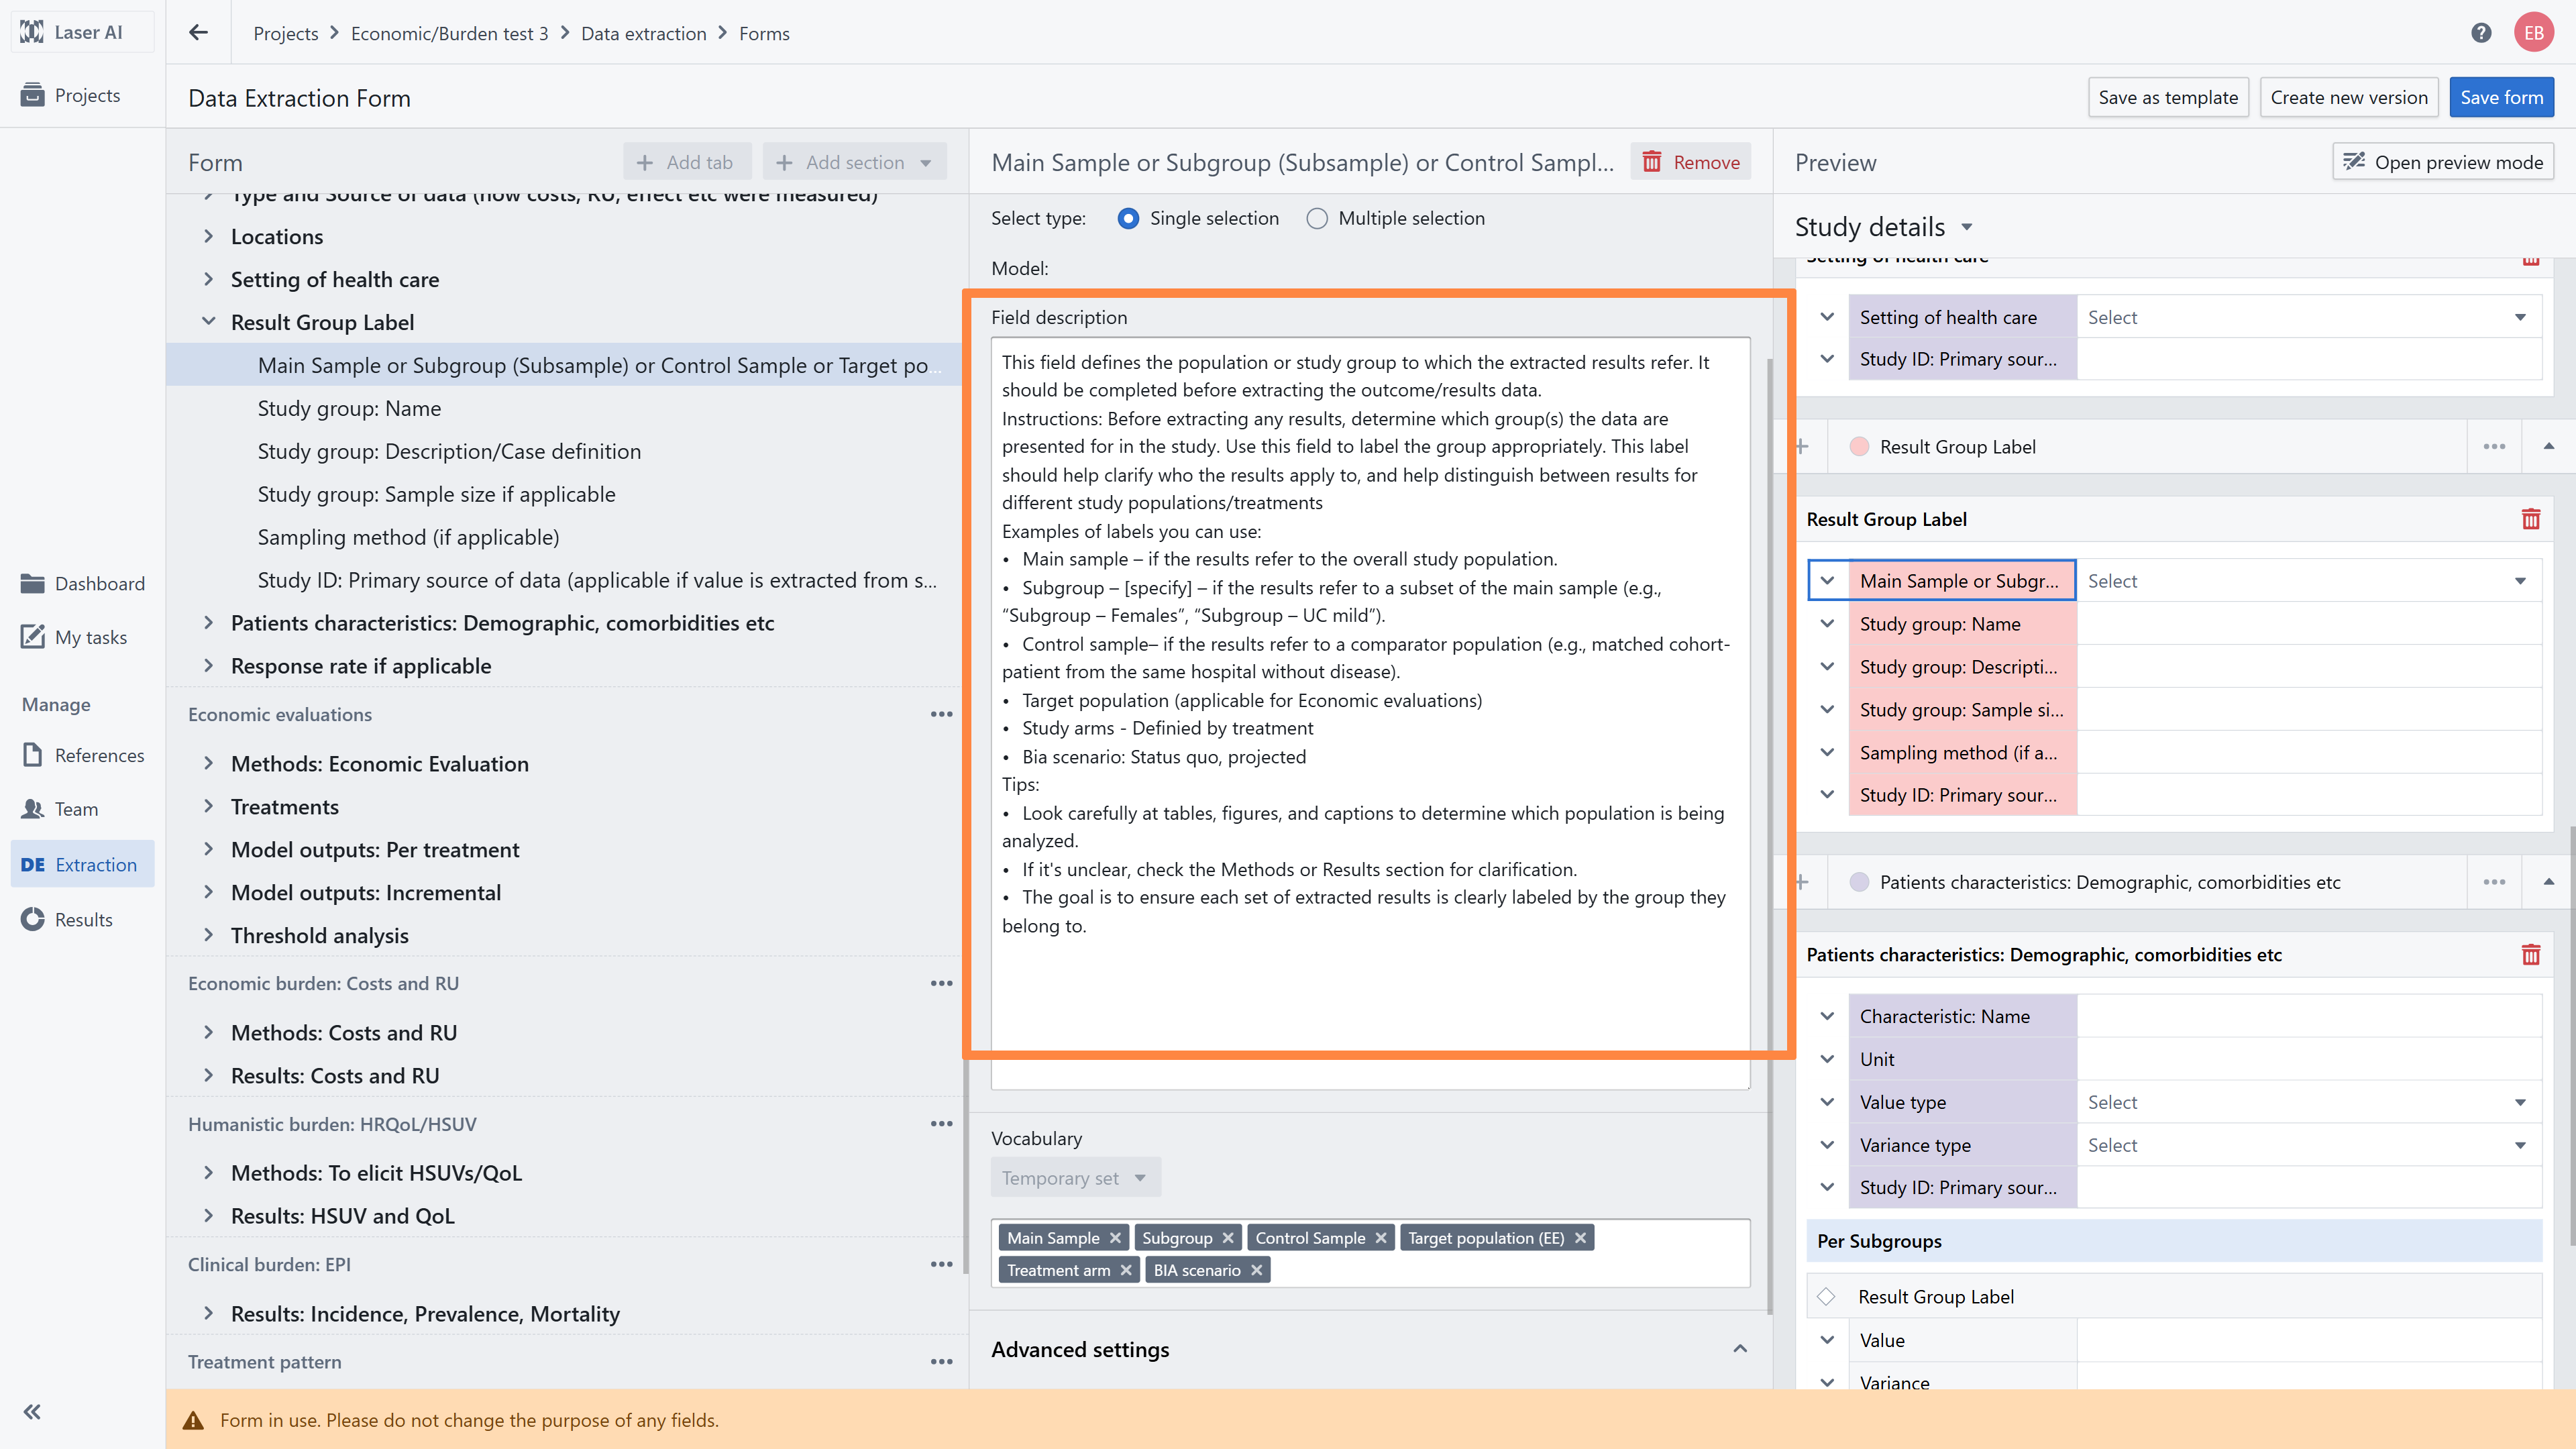
Task: Open more options for Humanistic burden tab
Action: [x=941, y=1124]
